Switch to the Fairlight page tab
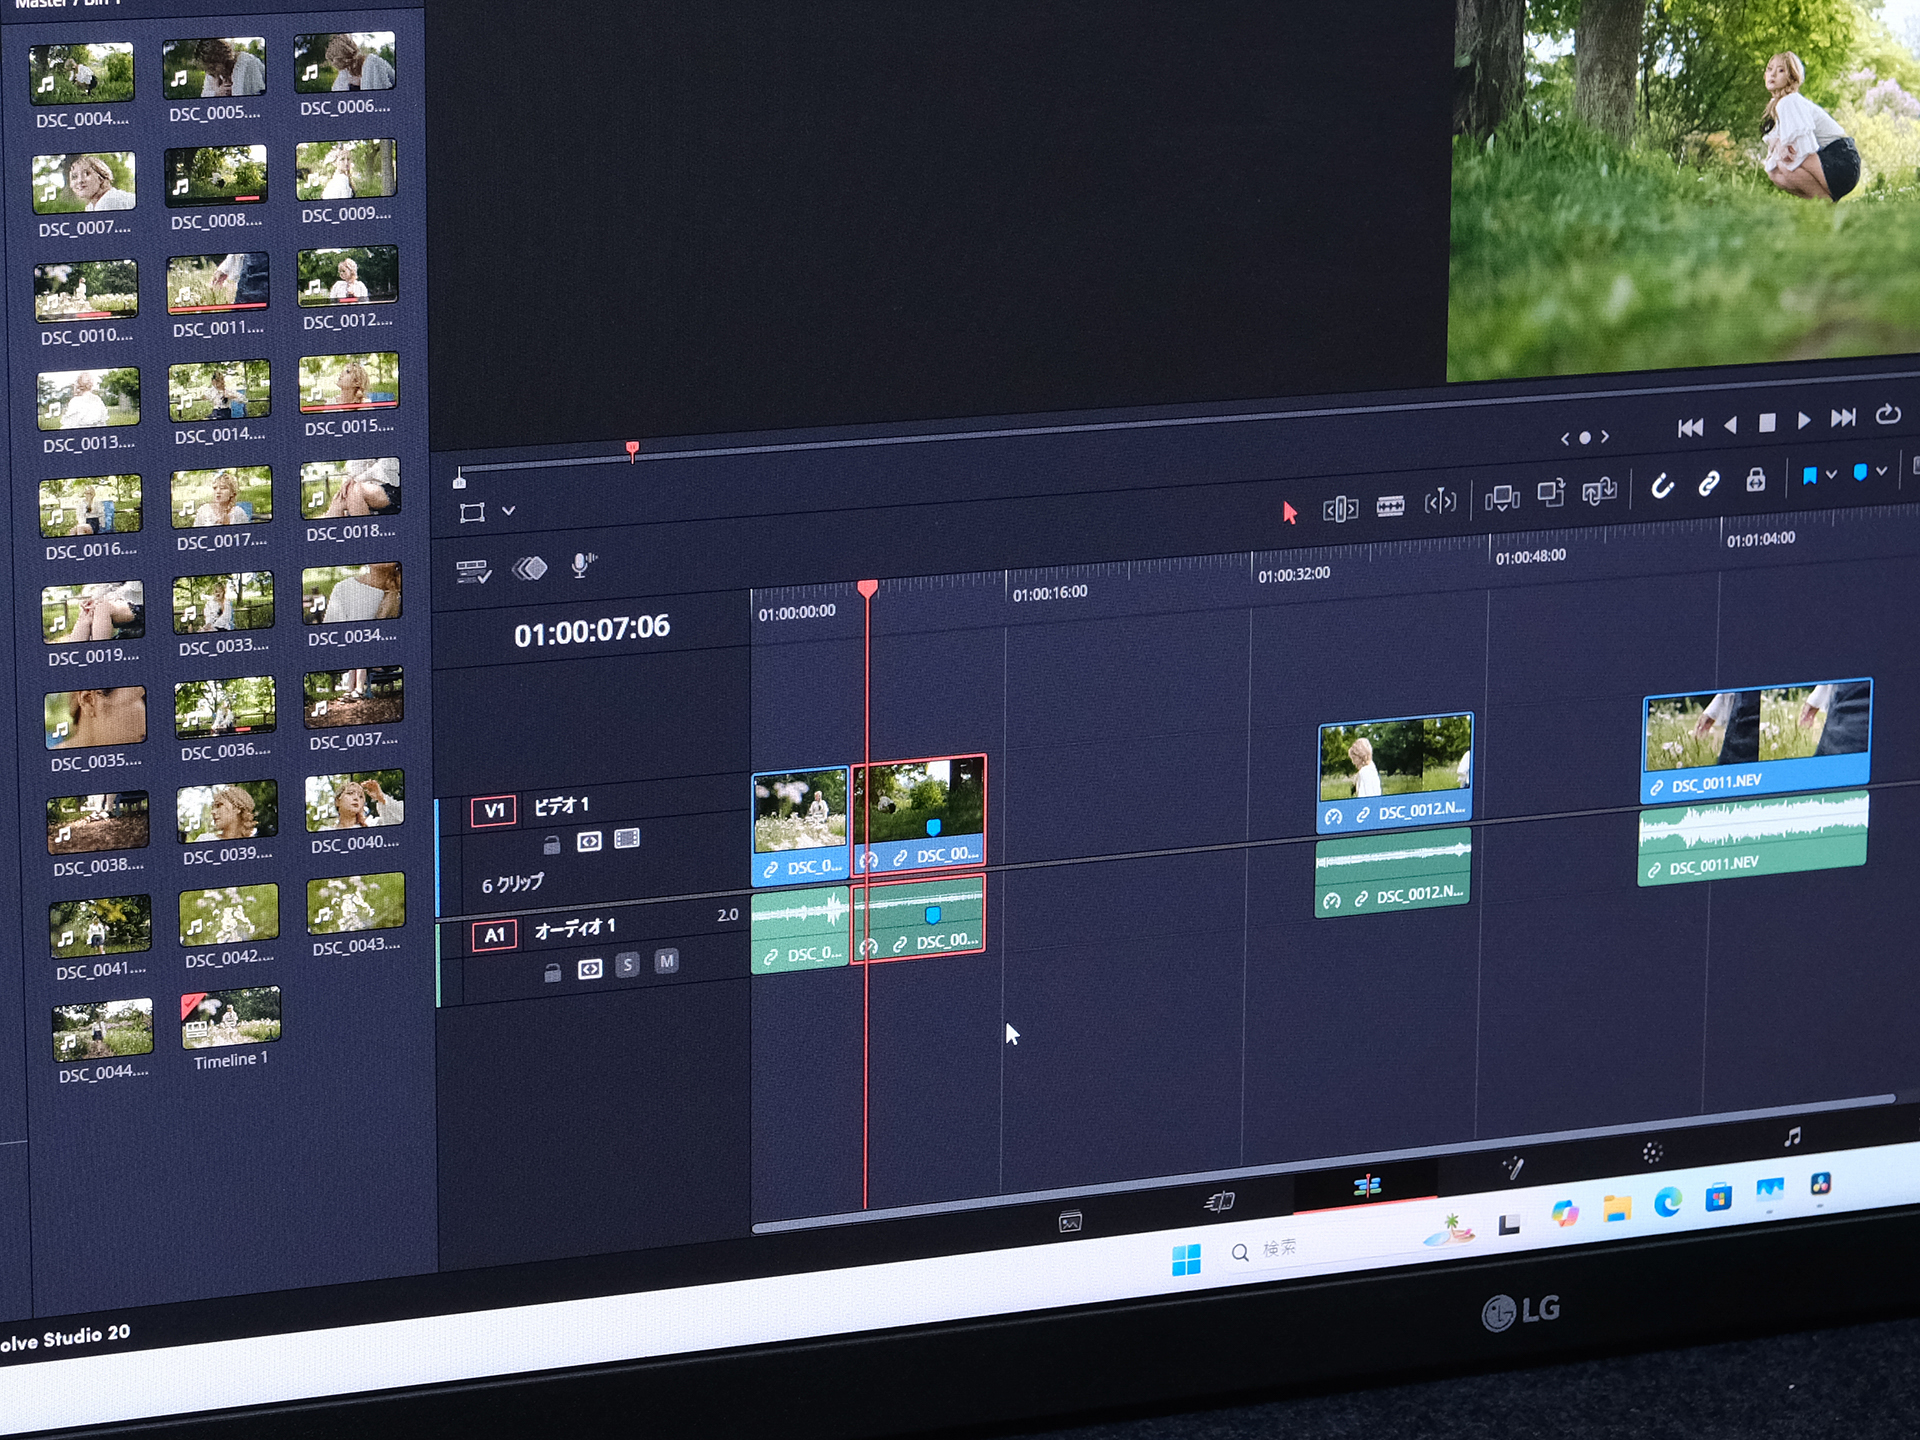The image size is (1920, 1440). coord(1791,1137)
